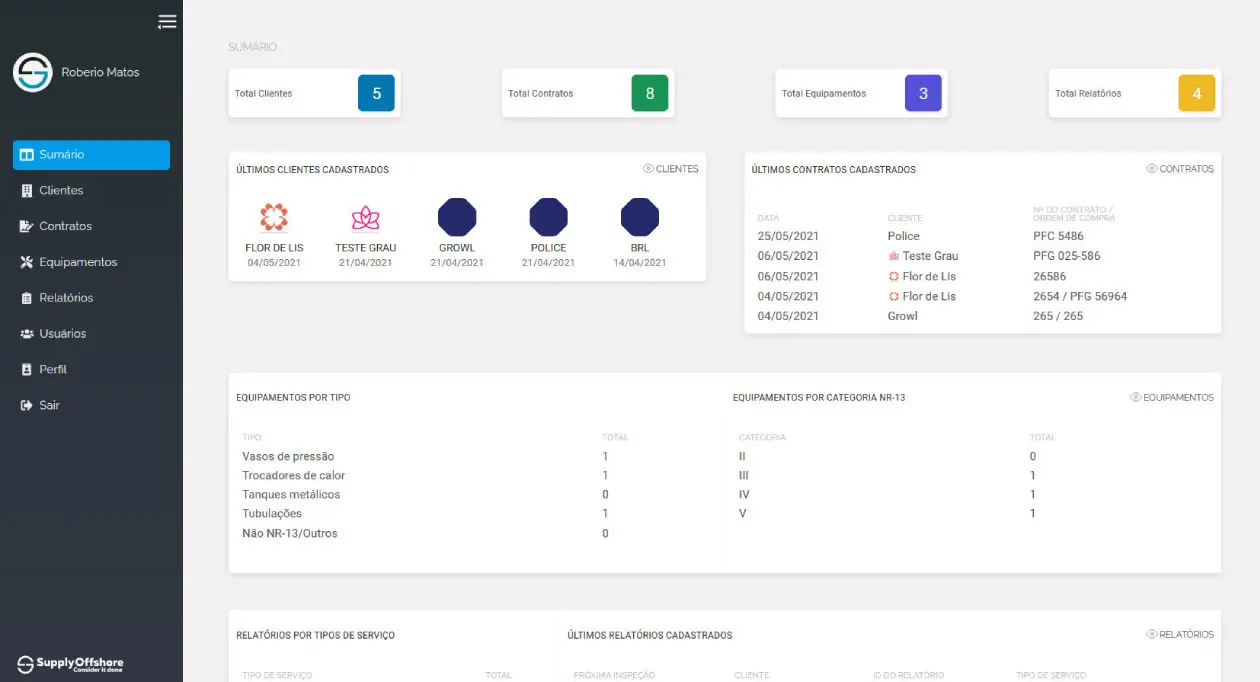
Task: Open the CLIENTES link on the clients card
Action: (x=670, y=169)
